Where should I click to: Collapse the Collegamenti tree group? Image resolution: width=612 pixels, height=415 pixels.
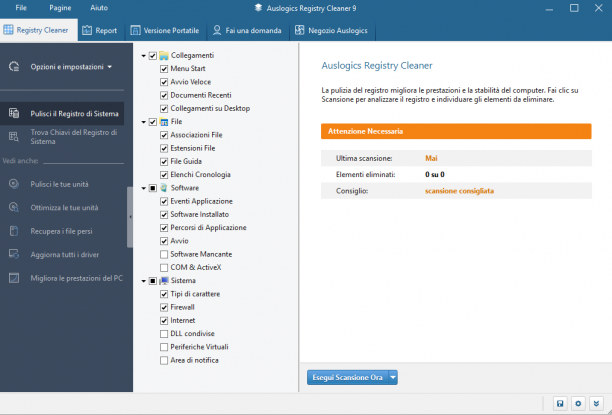pyautogui.click(x=144, y=56)
